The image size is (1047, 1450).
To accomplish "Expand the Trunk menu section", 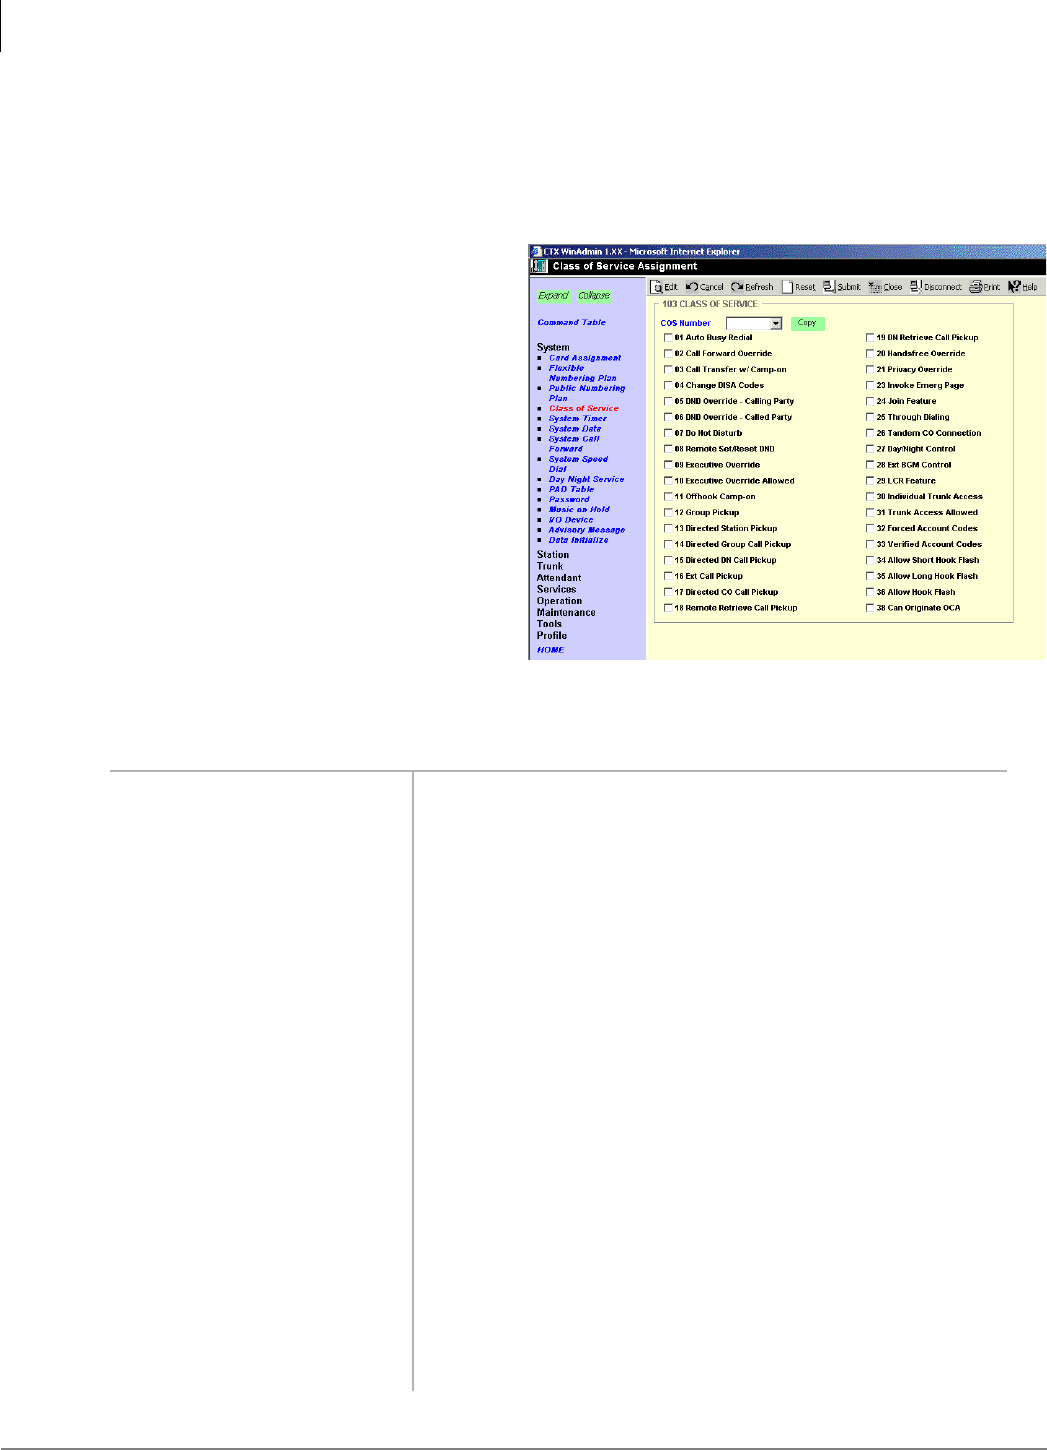I will tap(550, 566).
